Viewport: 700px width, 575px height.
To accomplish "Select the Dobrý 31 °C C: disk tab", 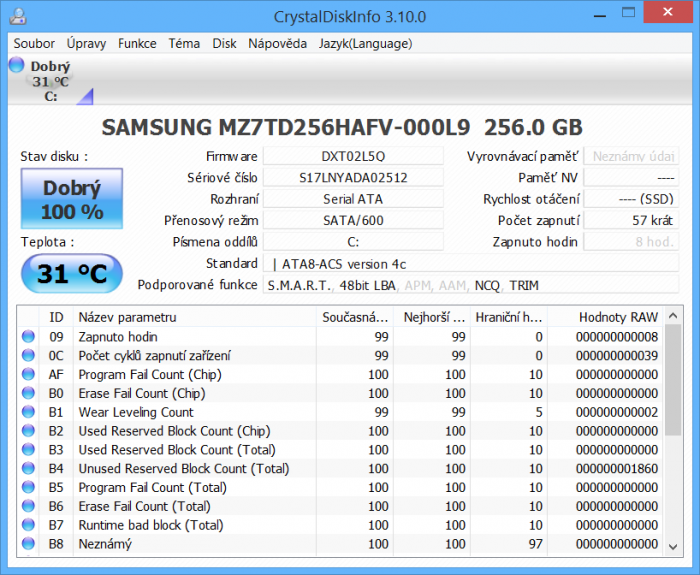I will [x=50, y=81].
